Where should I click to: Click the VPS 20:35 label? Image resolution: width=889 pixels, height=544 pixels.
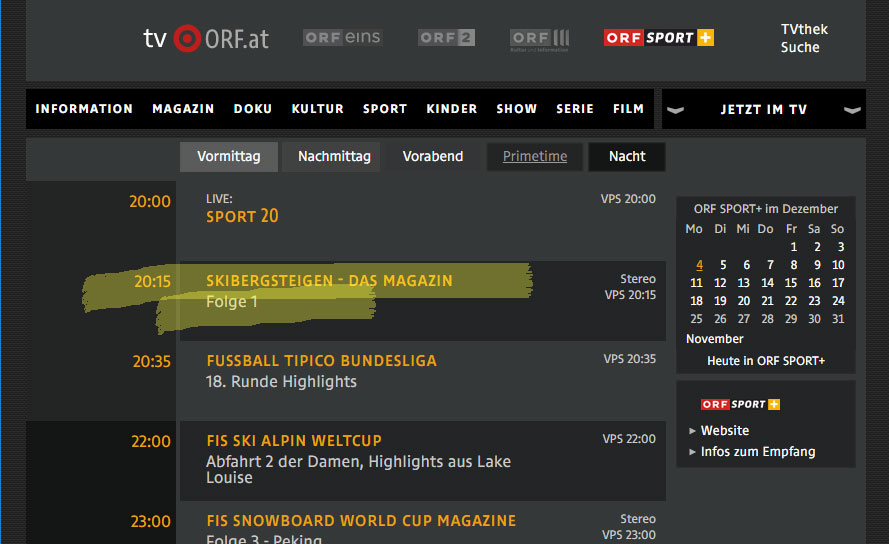629,359
